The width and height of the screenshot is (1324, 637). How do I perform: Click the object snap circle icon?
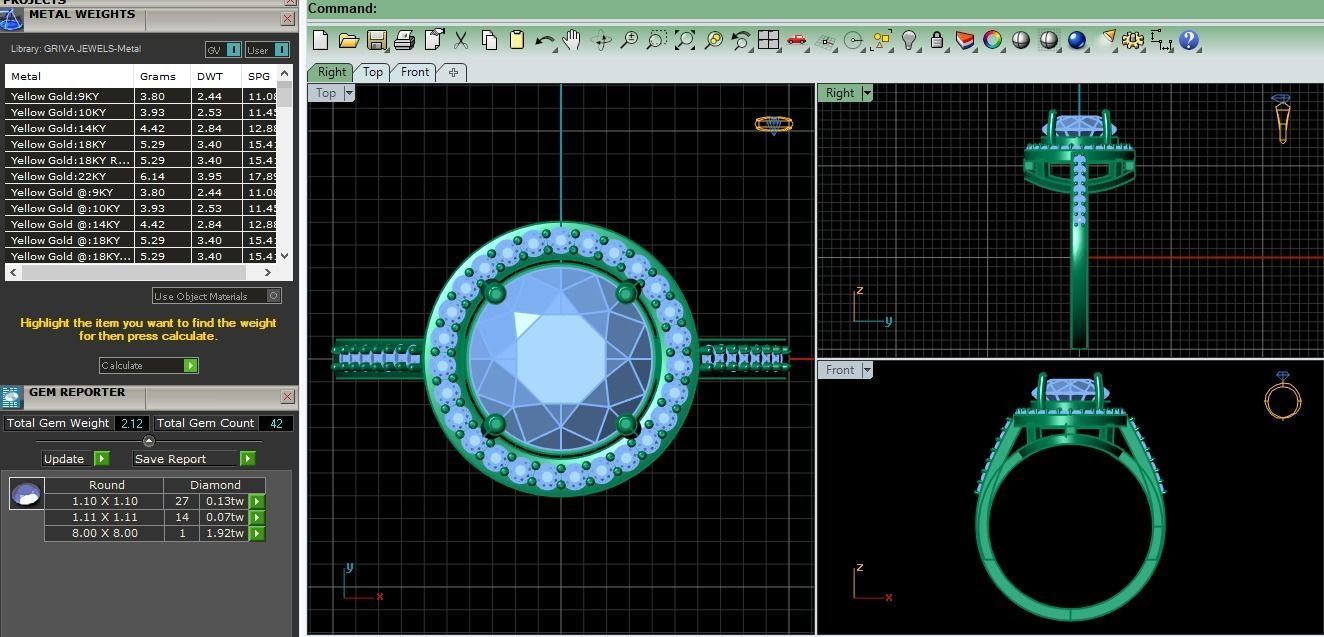point(853,40)
